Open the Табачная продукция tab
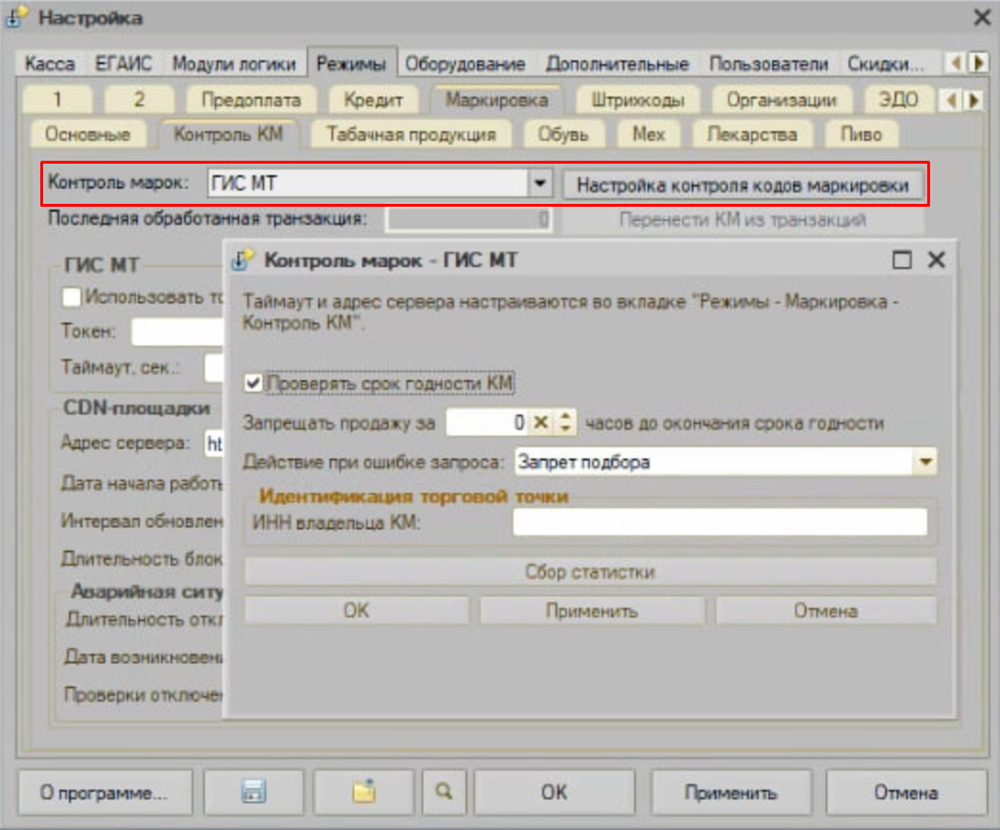Screen dimensions: 1000x830 (x=410, y=134)
